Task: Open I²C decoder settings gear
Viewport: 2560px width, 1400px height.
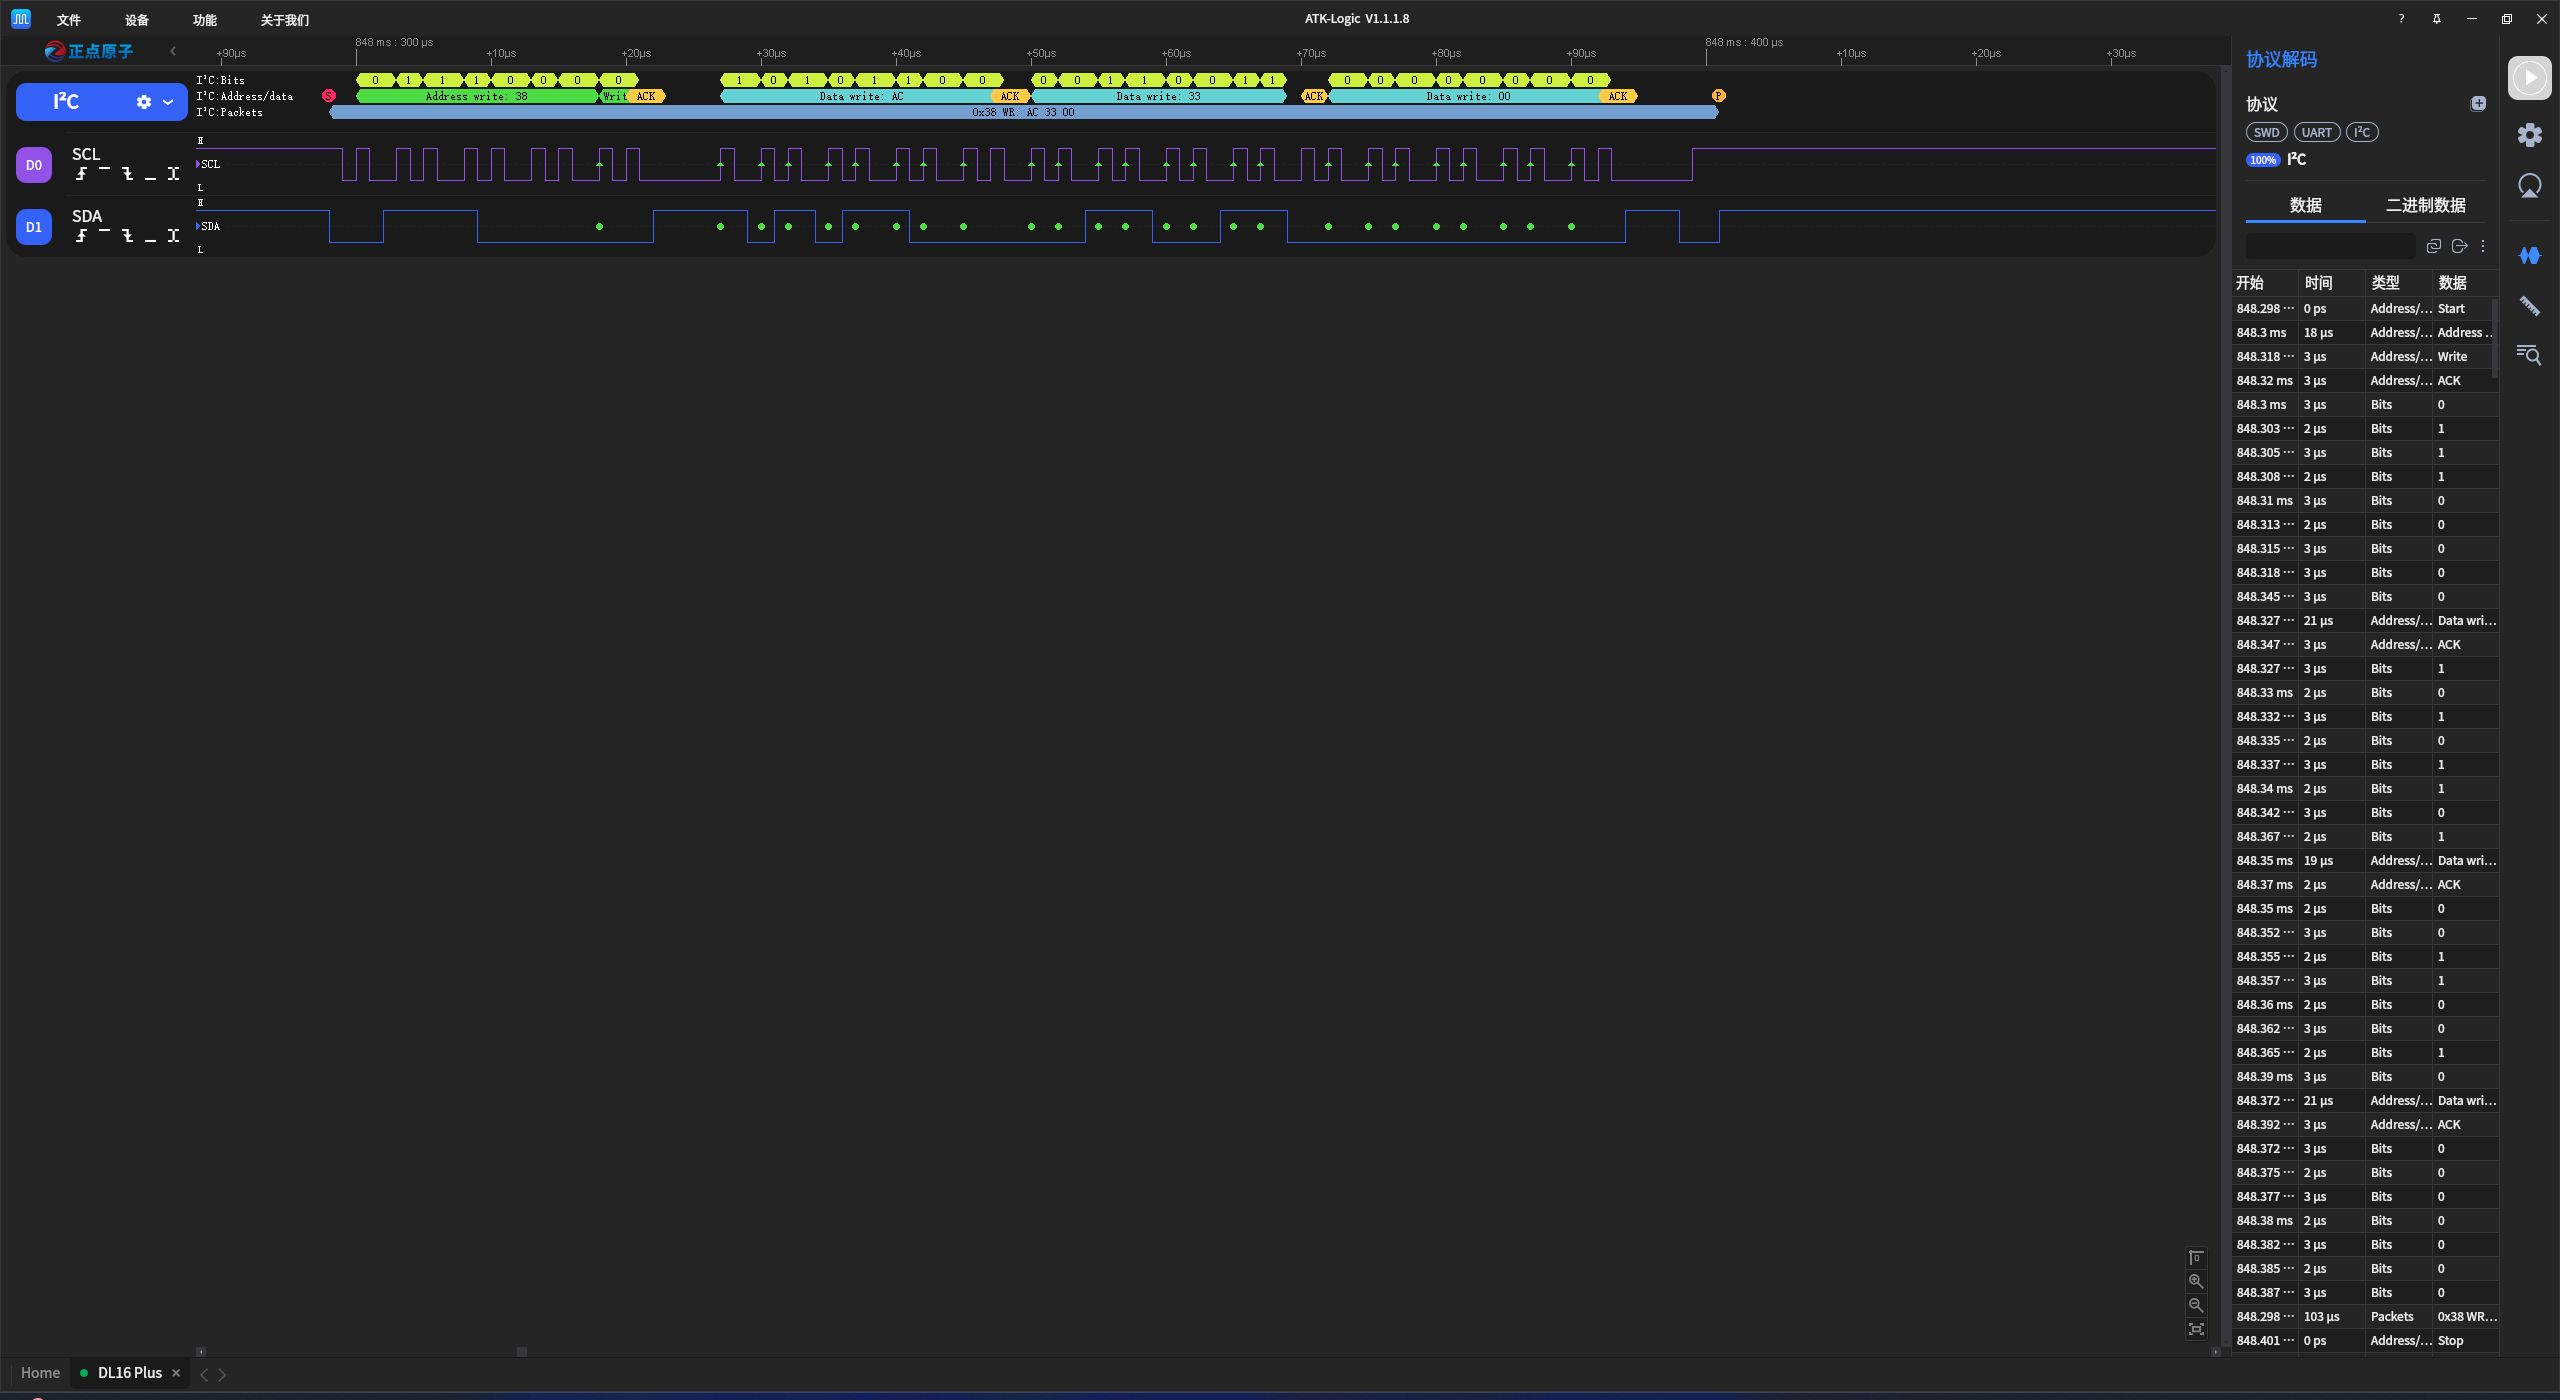Action: coord(144,102)
